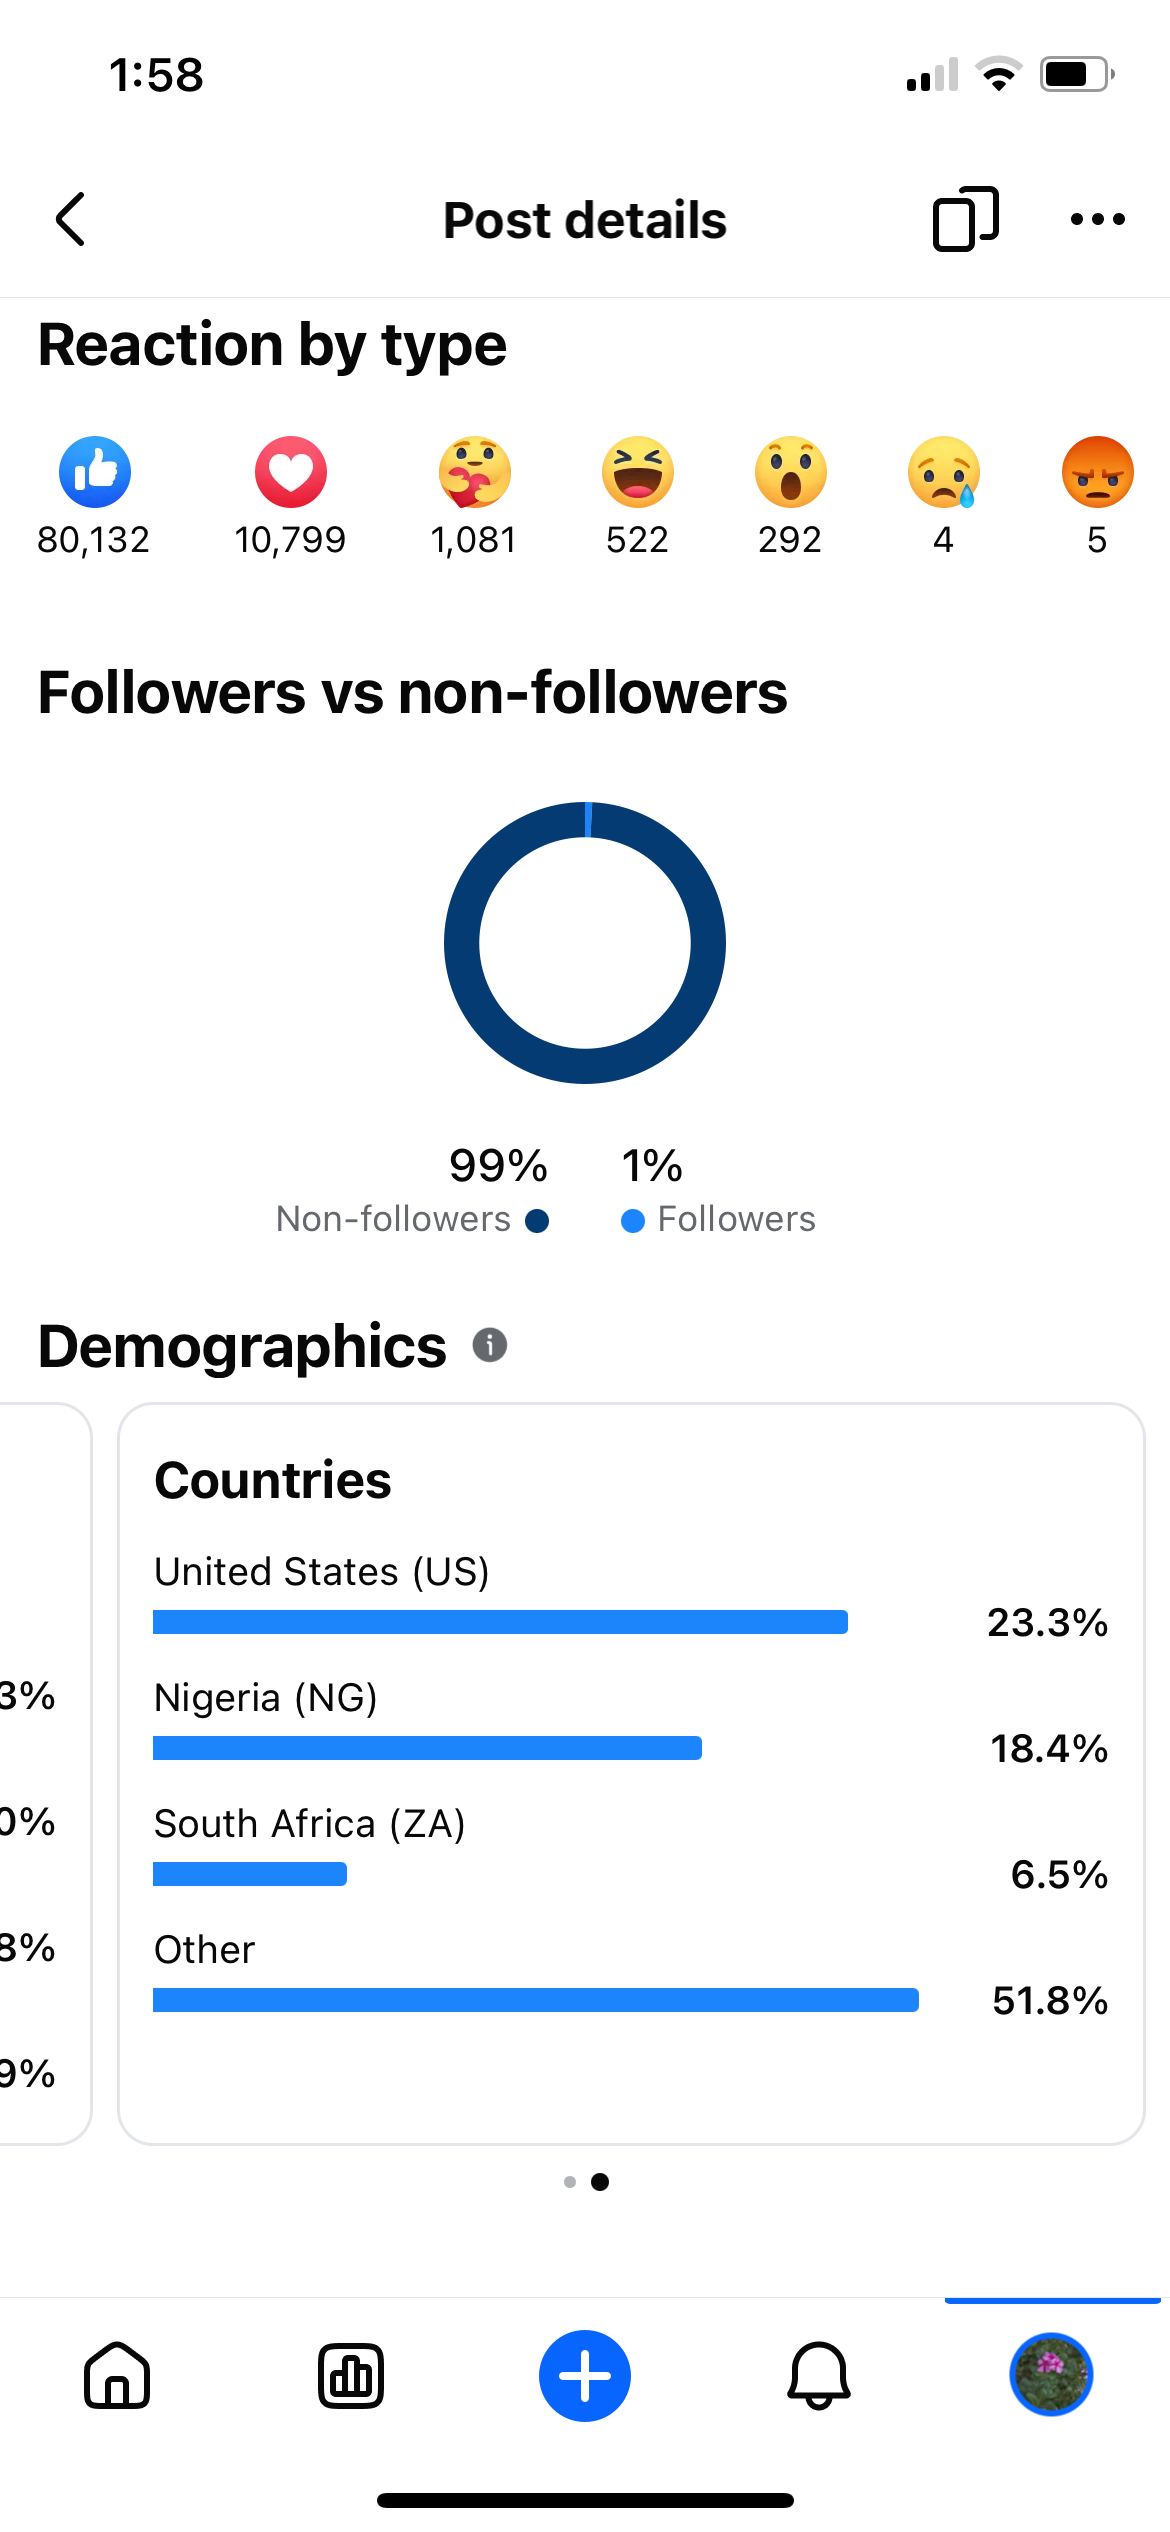Tap the Love heart reaction icon
This screenshot has height=2532, width=1170.
(x=291, y=472)
